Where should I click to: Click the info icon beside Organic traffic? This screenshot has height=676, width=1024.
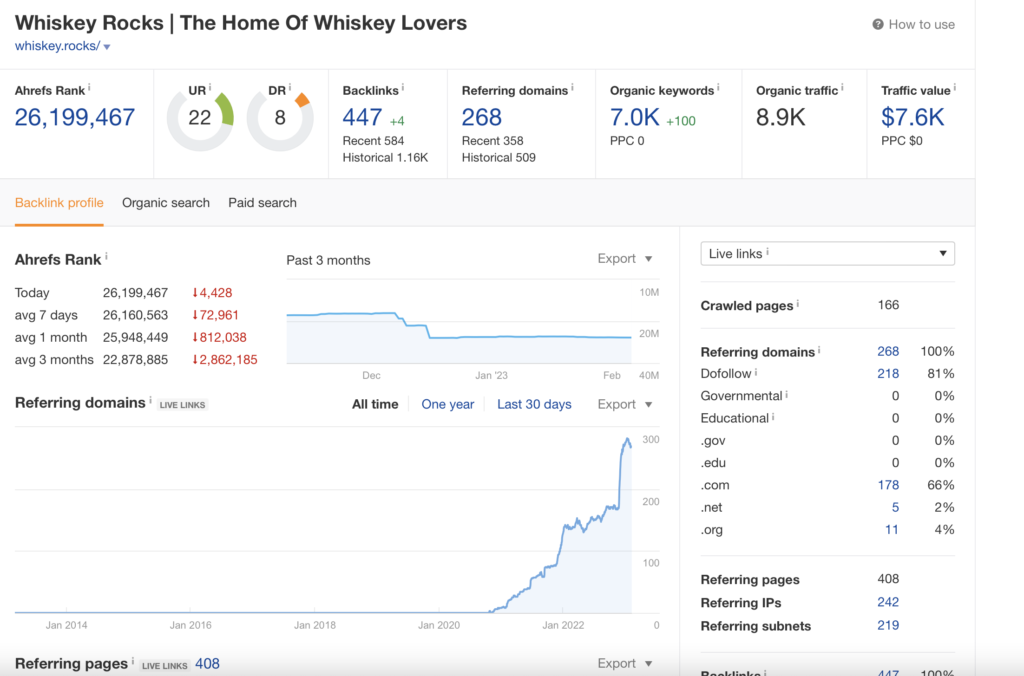(x=842, y=87)
